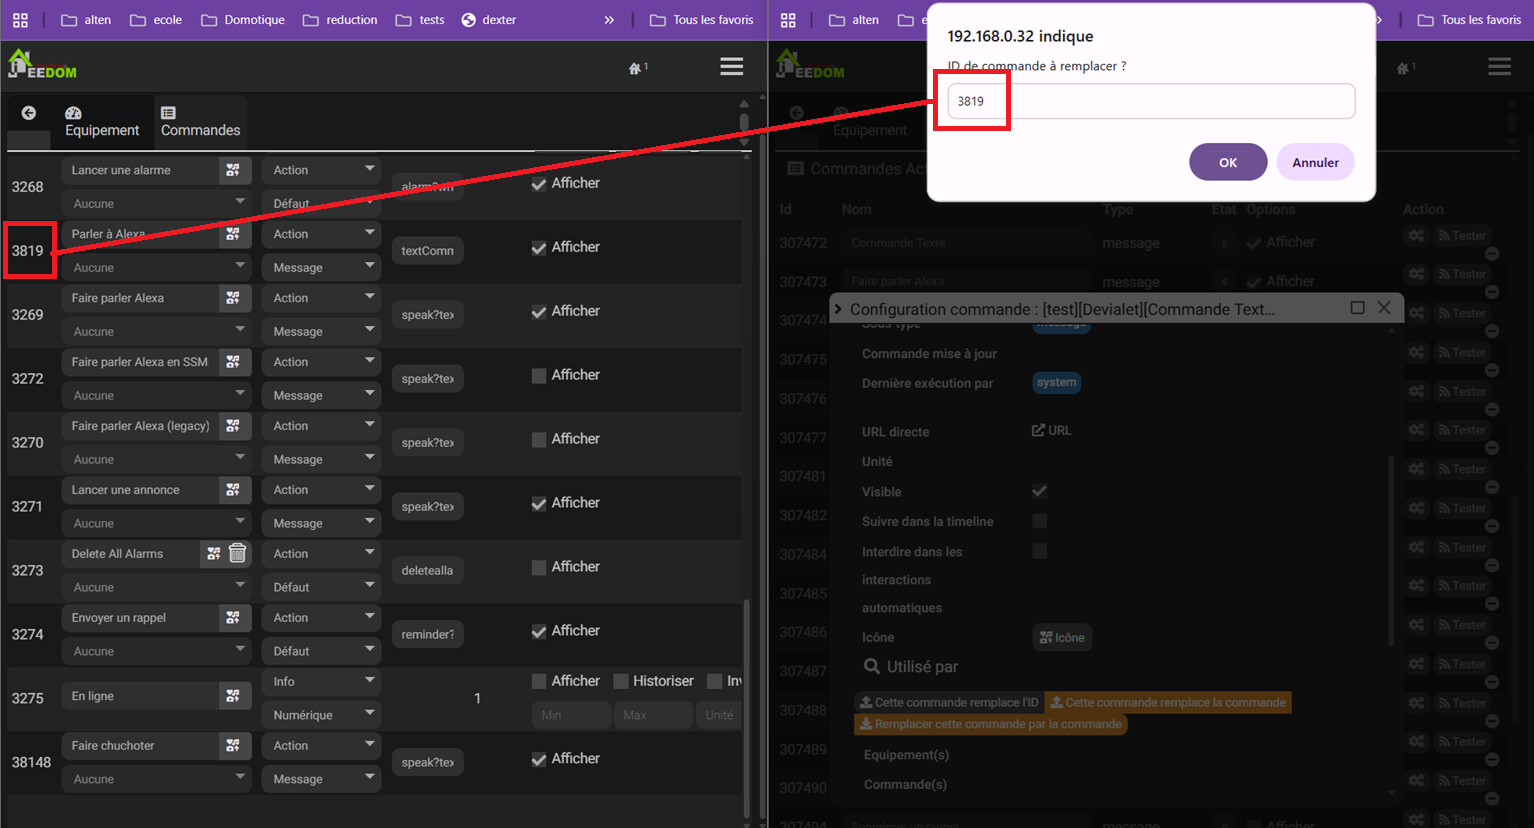Go back with the round arrow icon
This screenshot has width=1534, height=828.
tap(29, 113)
